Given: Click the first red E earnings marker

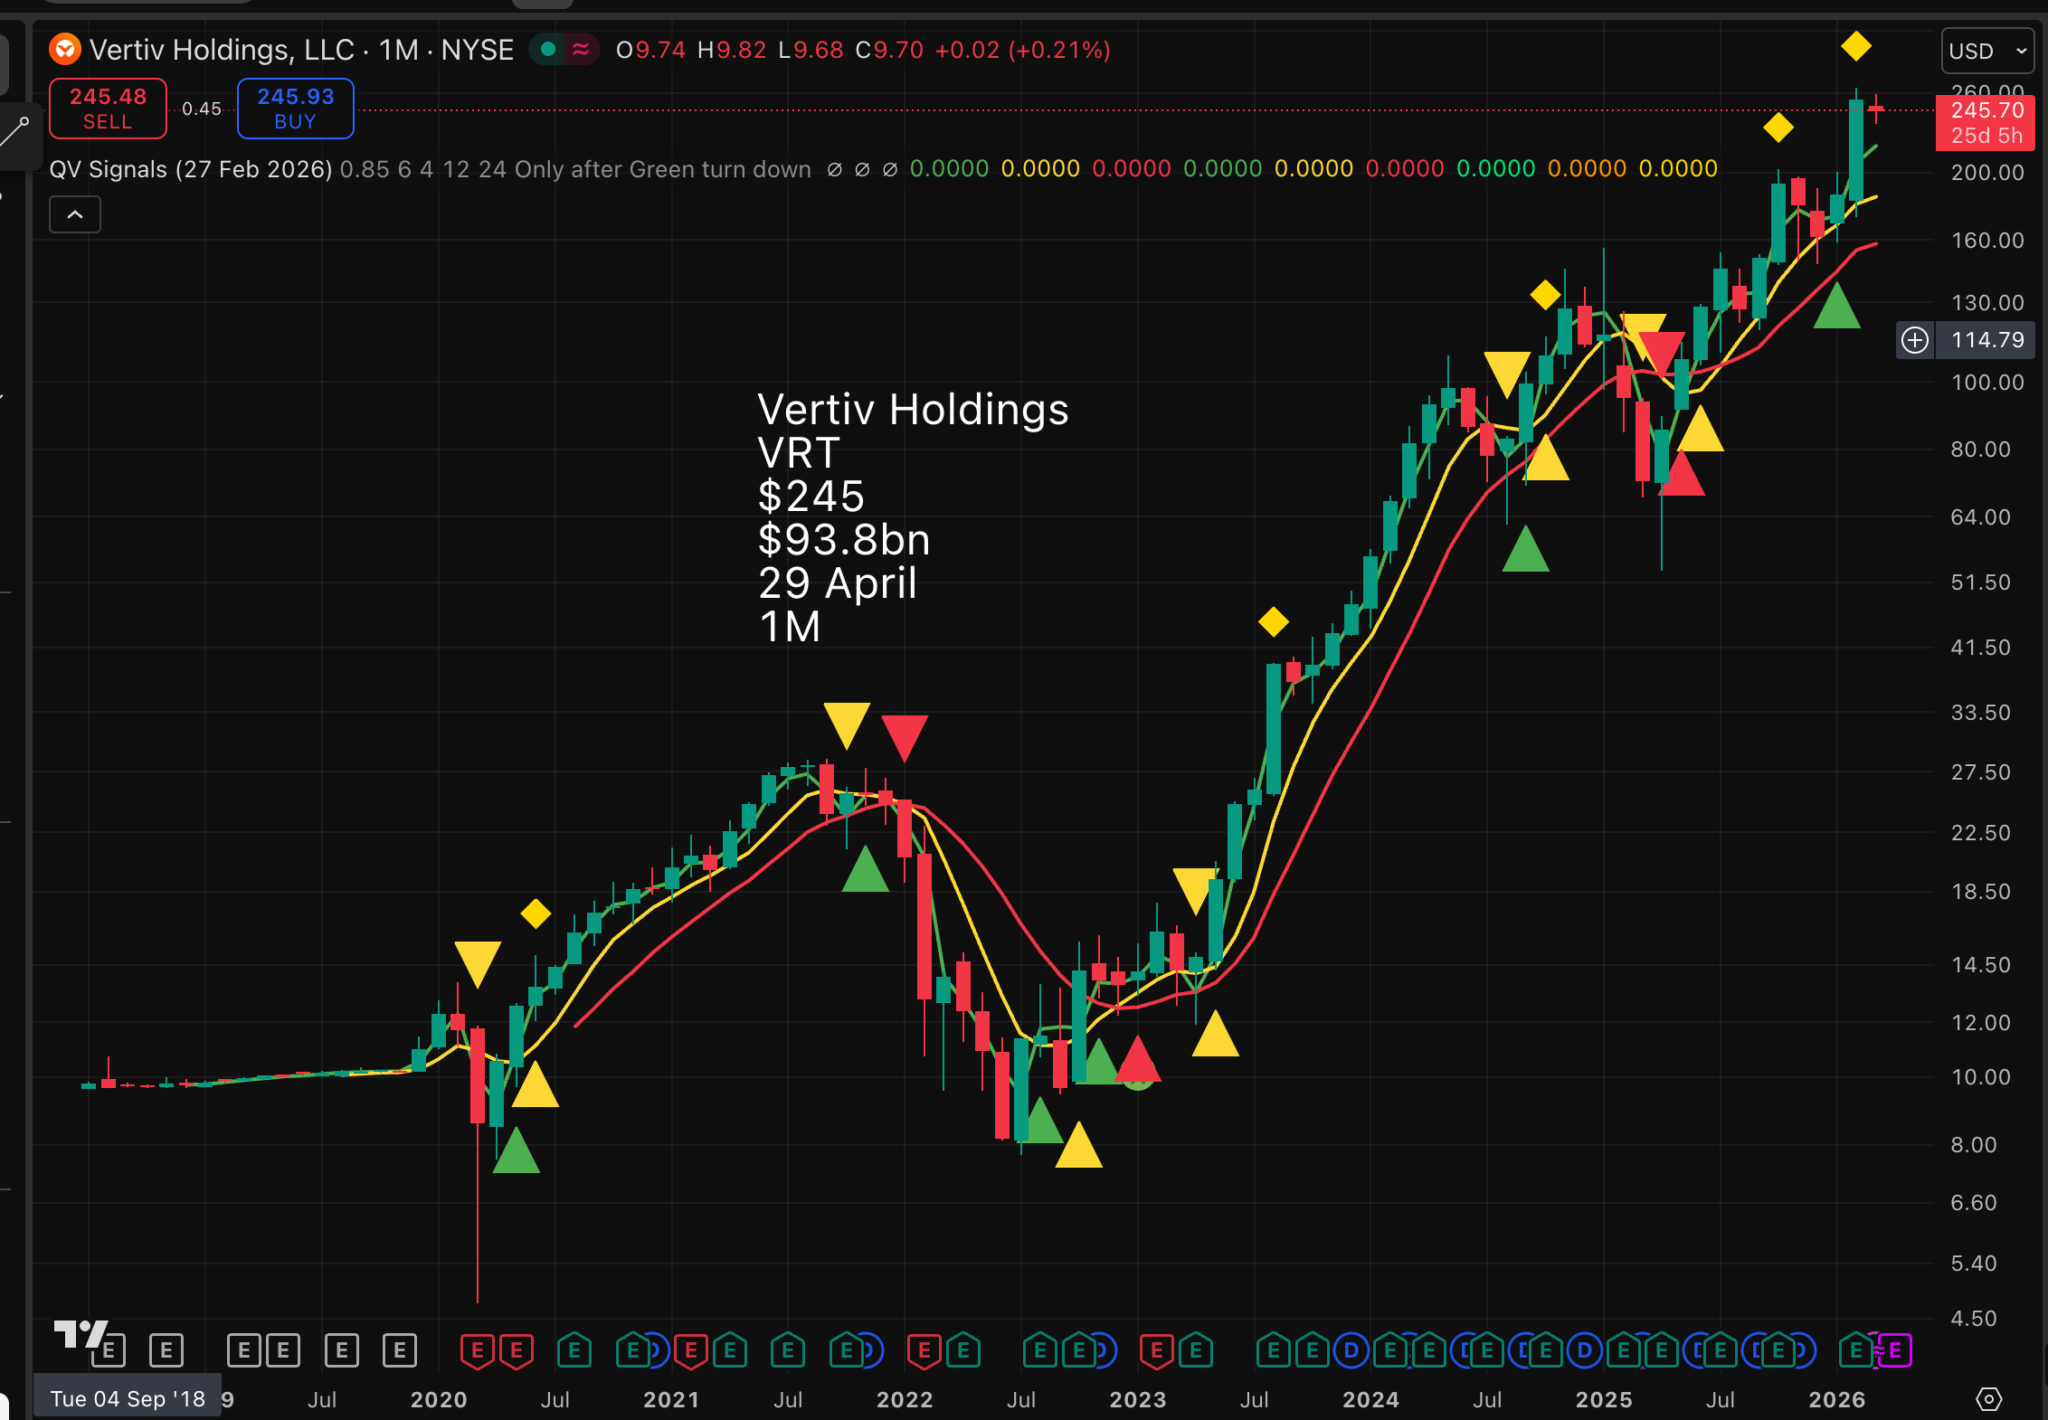Looking at the screenshot, I should tap(477, 1351).
